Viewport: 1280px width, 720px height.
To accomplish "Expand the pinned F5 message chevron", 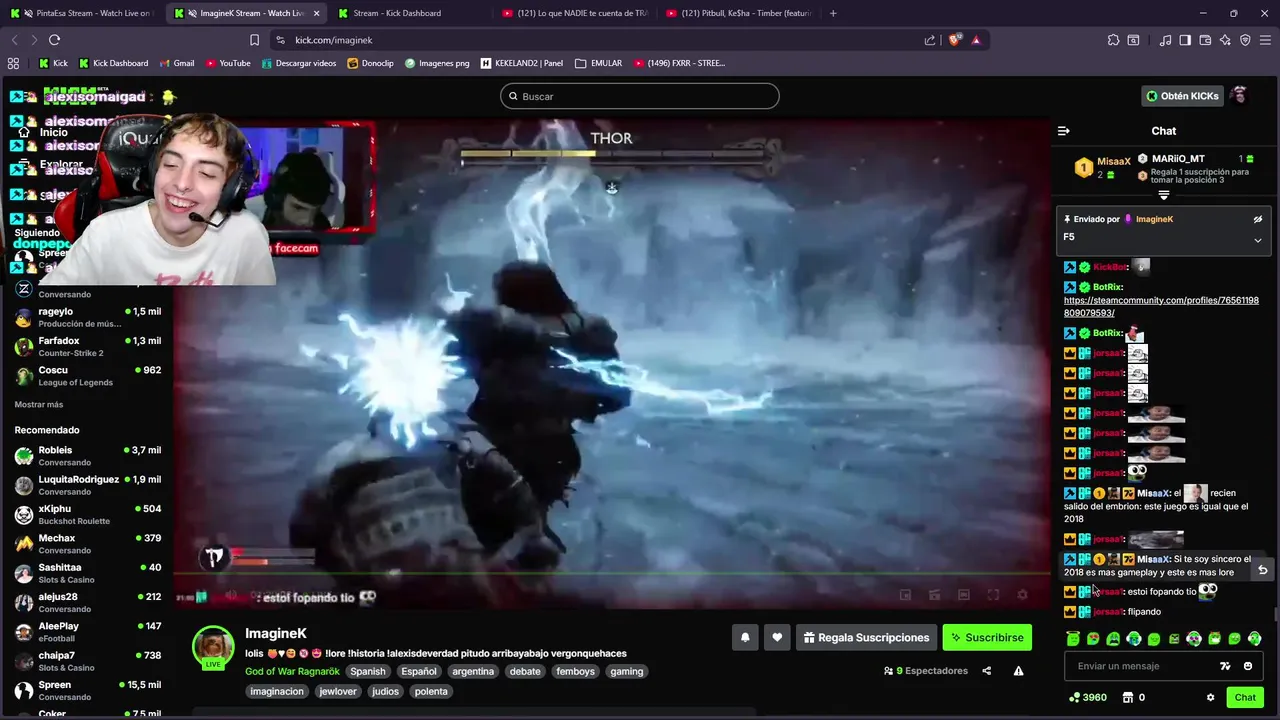I will point(1258,240).
